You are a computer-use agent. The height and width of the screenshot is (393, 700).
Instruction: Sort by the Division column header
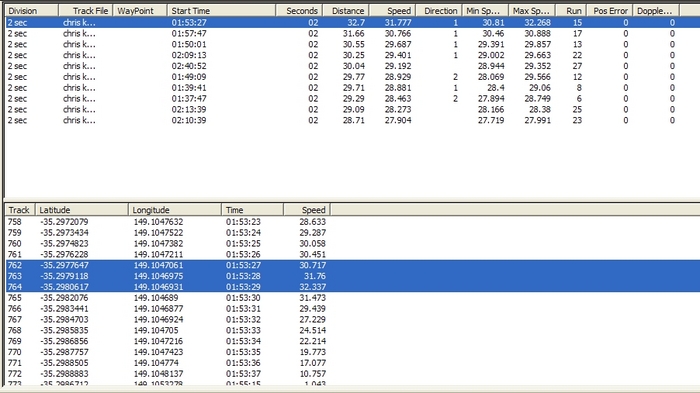pyautogui.click(x=32, y=11)
